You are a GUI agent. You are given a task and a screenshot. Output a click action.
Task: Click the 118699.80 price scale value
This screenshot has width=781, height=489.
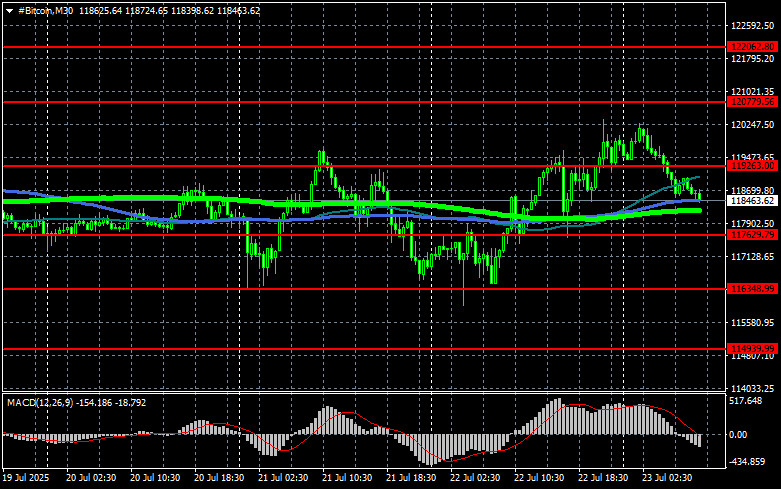coord(753,191)
